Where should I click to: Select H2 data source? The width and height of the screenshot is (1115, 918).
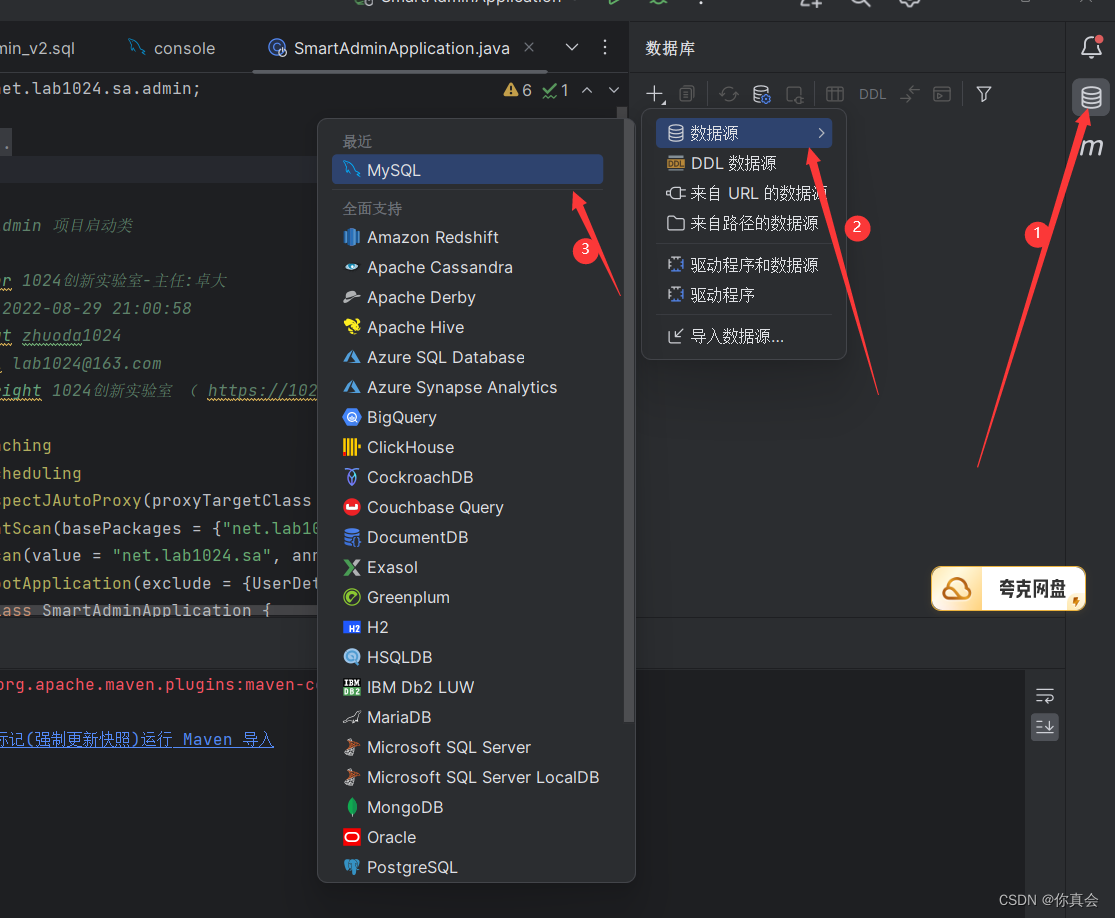point(467,627)
